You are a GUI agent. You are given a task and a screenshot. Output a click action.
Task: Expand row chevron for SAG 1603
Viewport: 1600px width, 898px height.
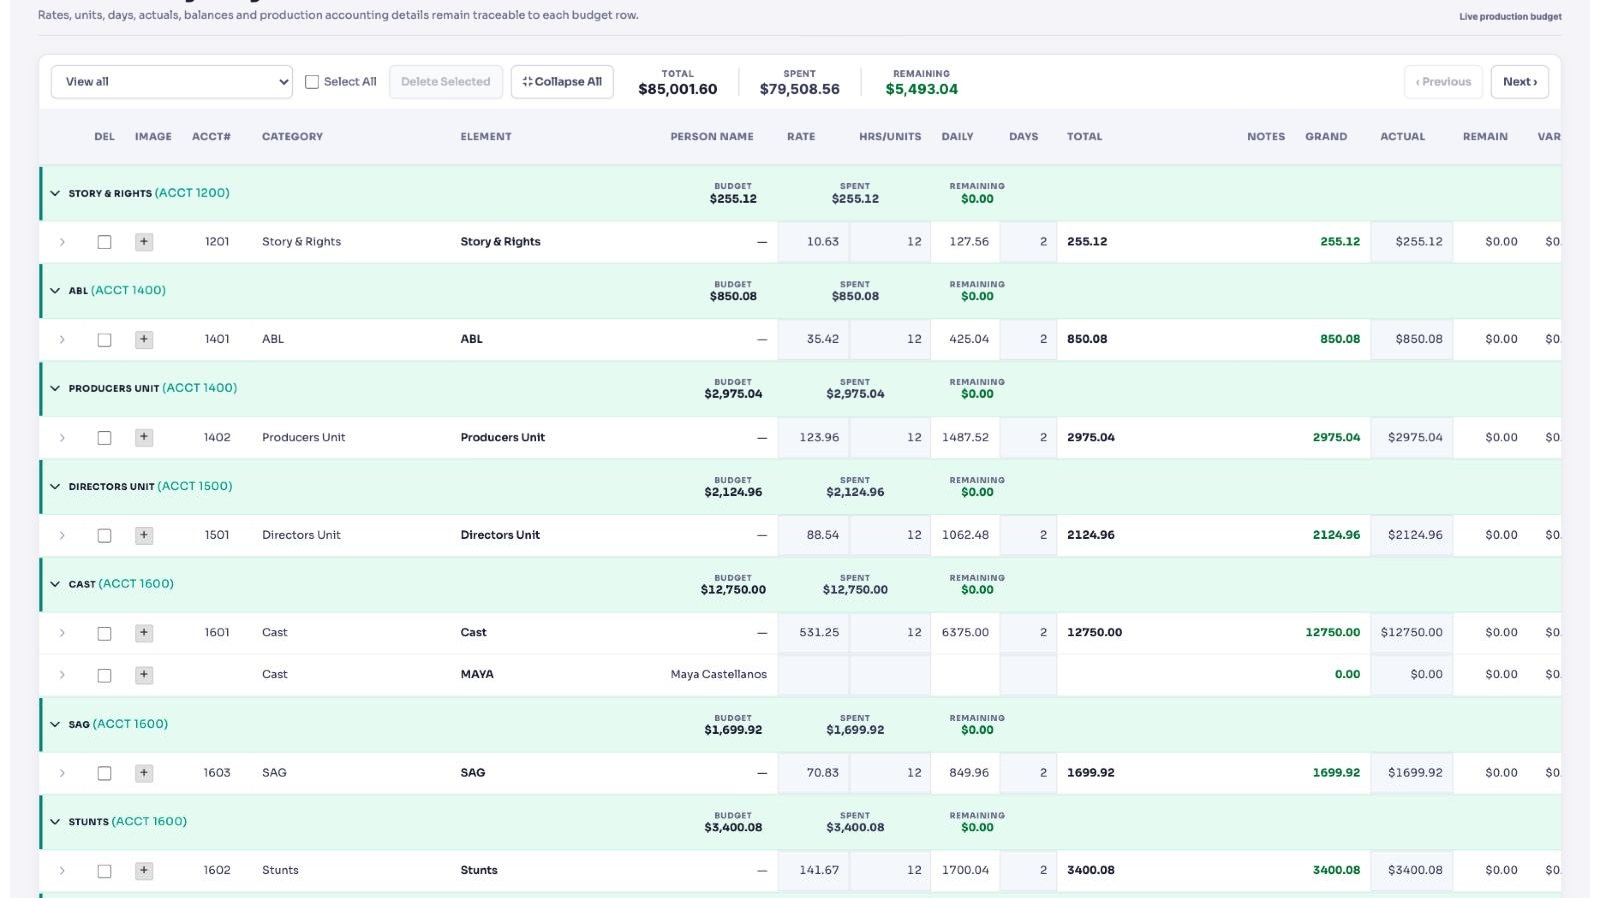(62, 773)
